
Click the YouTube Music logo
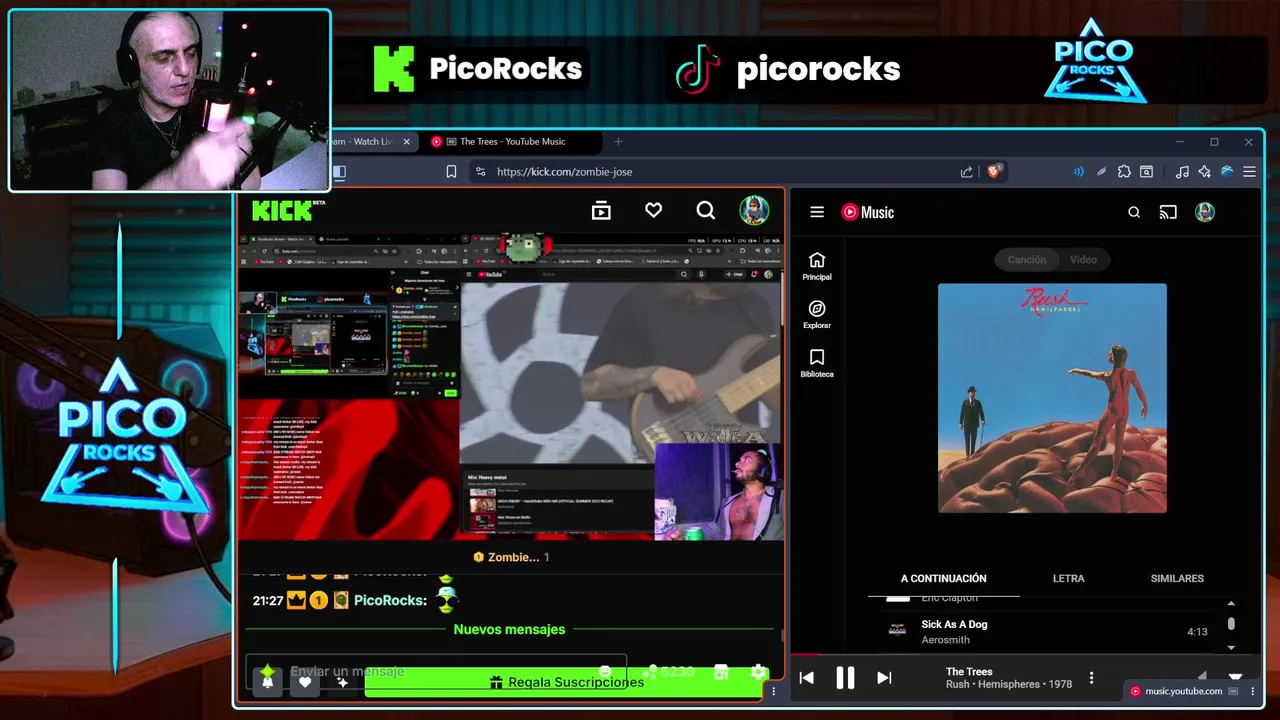point(867,212)
